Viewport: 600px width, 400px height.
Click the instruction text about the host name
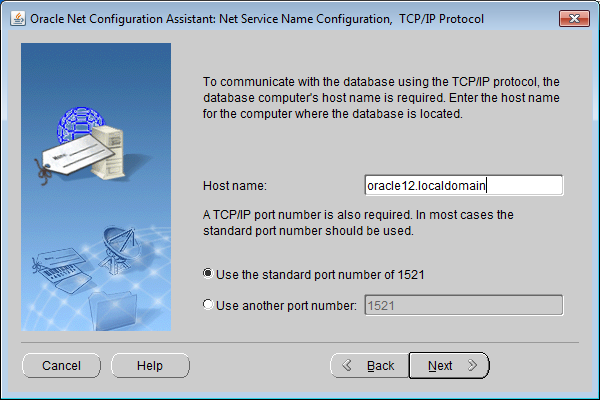[x=381, y=98]
